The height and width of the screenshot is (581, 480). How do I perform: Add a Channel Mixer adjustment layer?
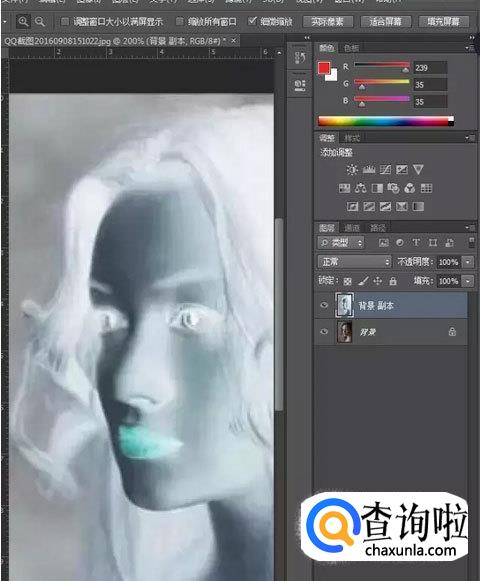click(410, 188)
